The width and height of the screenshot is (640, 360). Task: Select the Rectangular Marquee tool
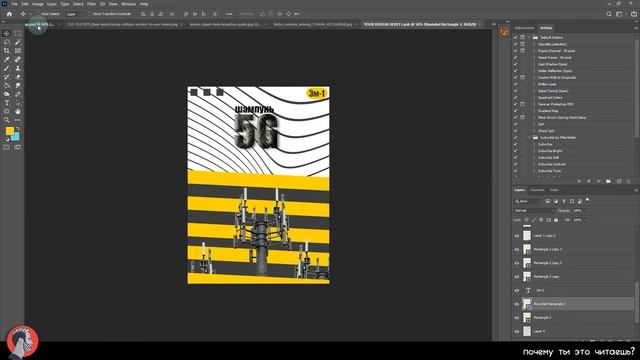18,33
